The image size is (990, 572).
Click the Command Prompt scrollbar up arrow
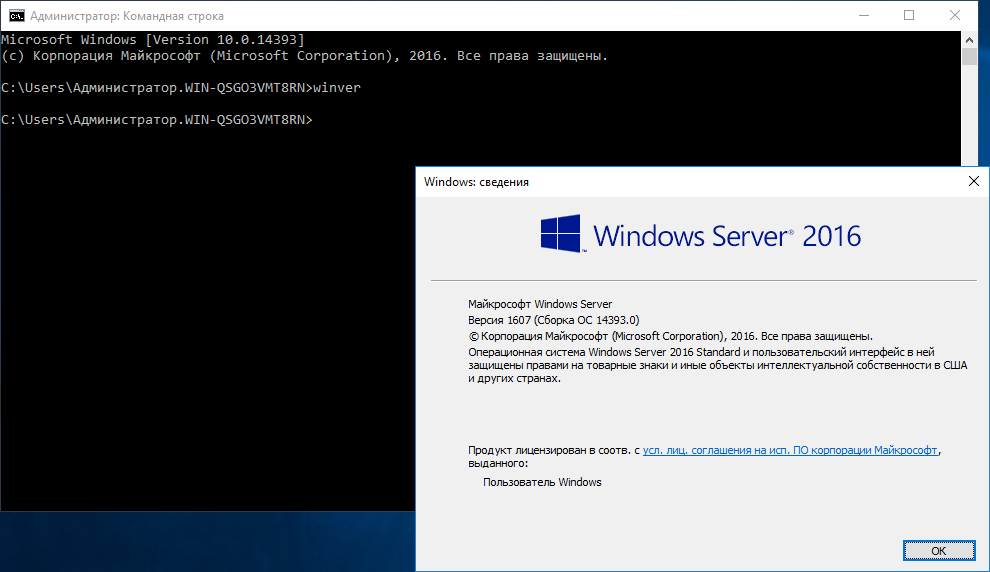969,39
